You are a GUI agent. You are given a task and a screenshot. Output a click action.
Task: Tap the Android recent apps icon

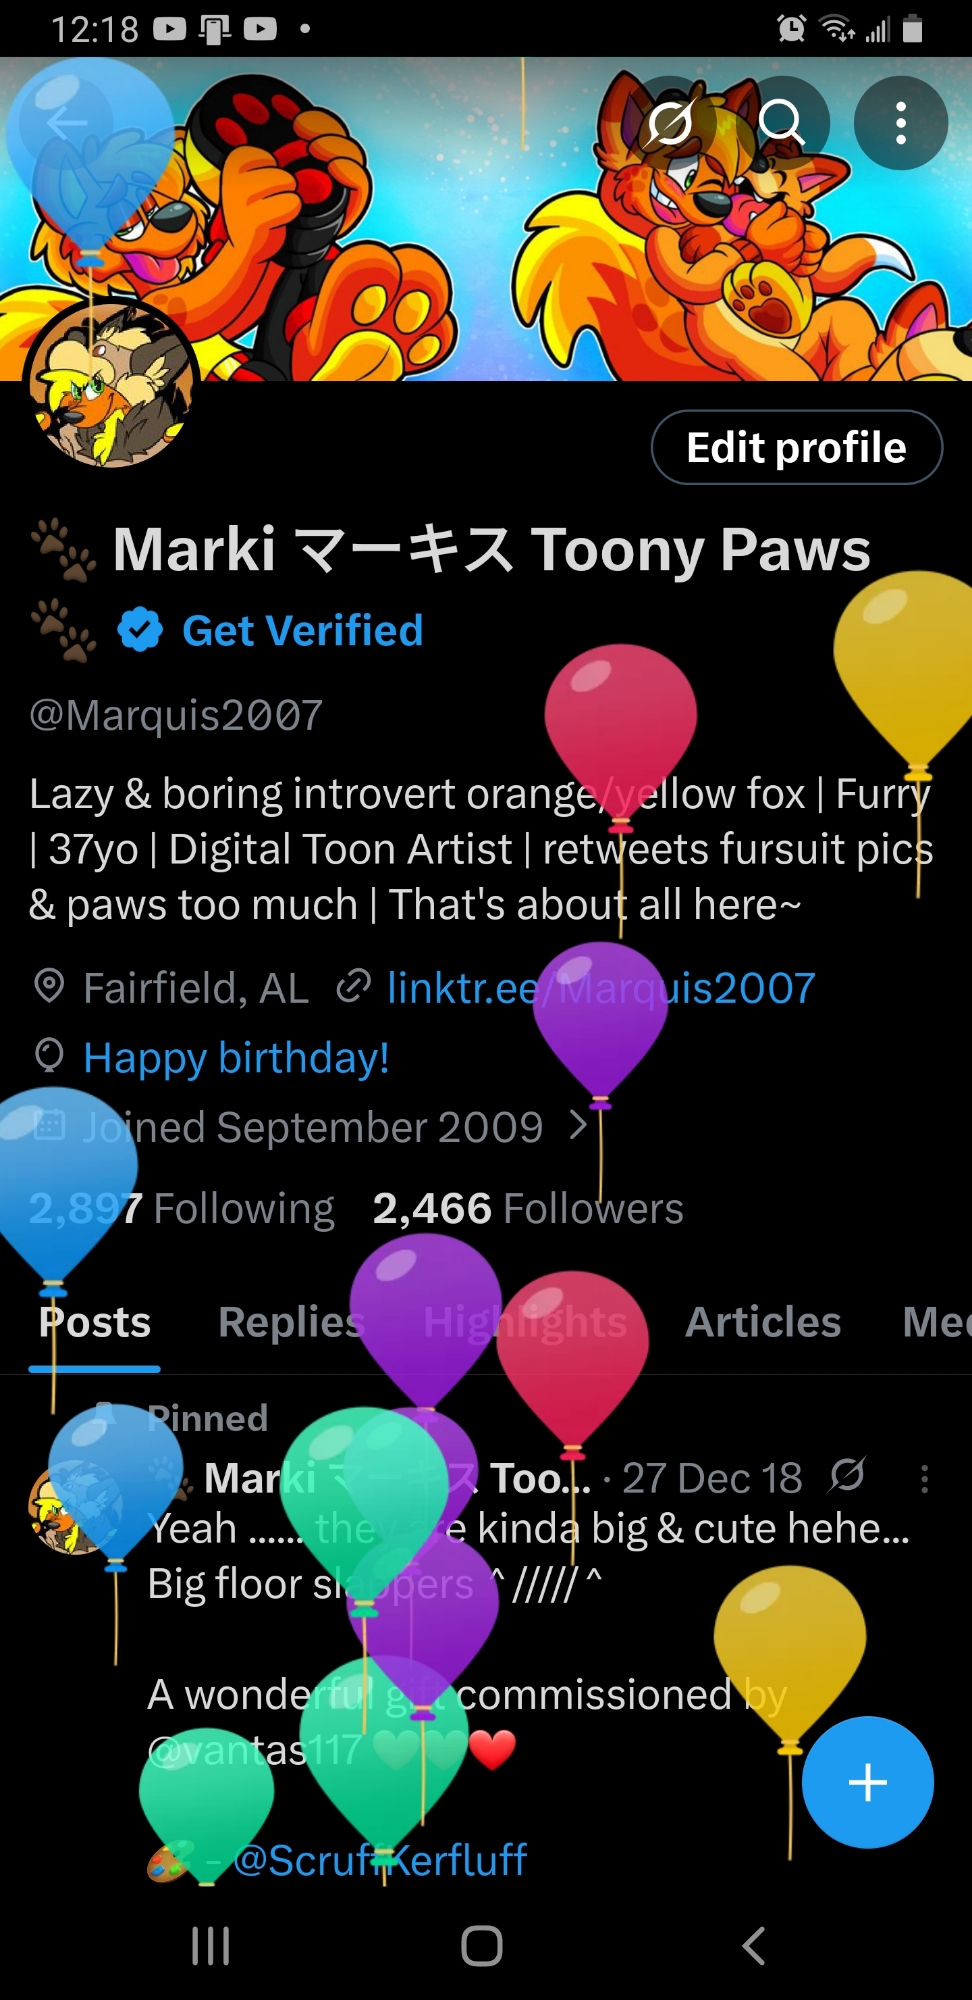210,1946
